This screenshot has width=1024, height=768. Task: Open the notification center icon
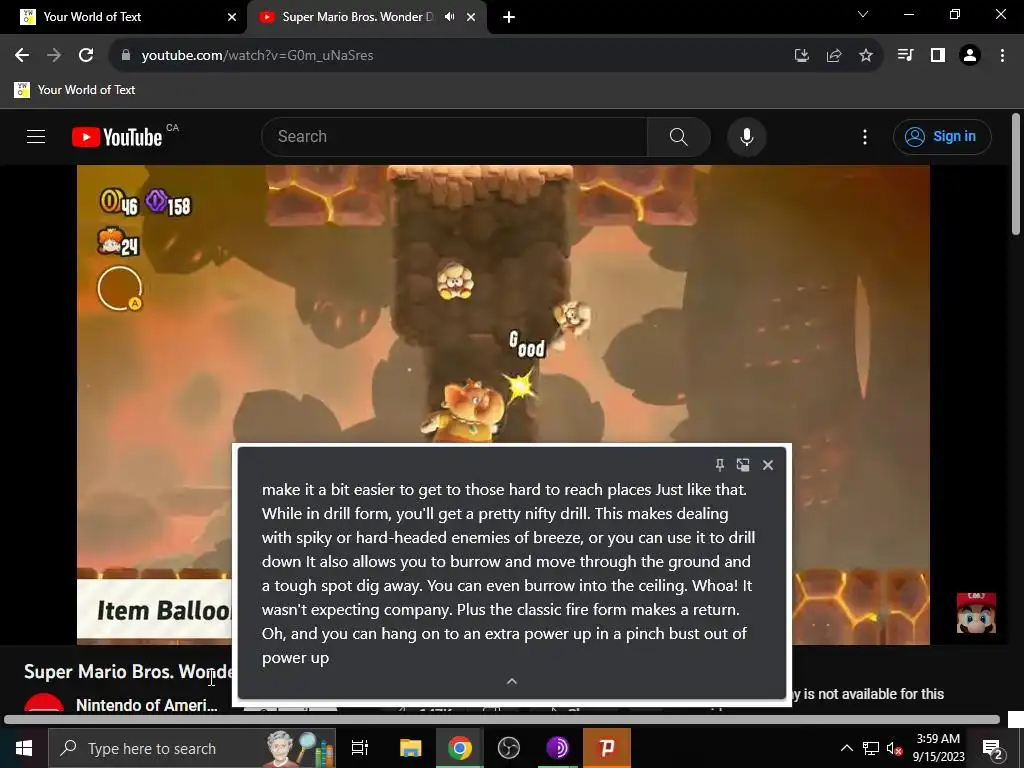[993, 748]
